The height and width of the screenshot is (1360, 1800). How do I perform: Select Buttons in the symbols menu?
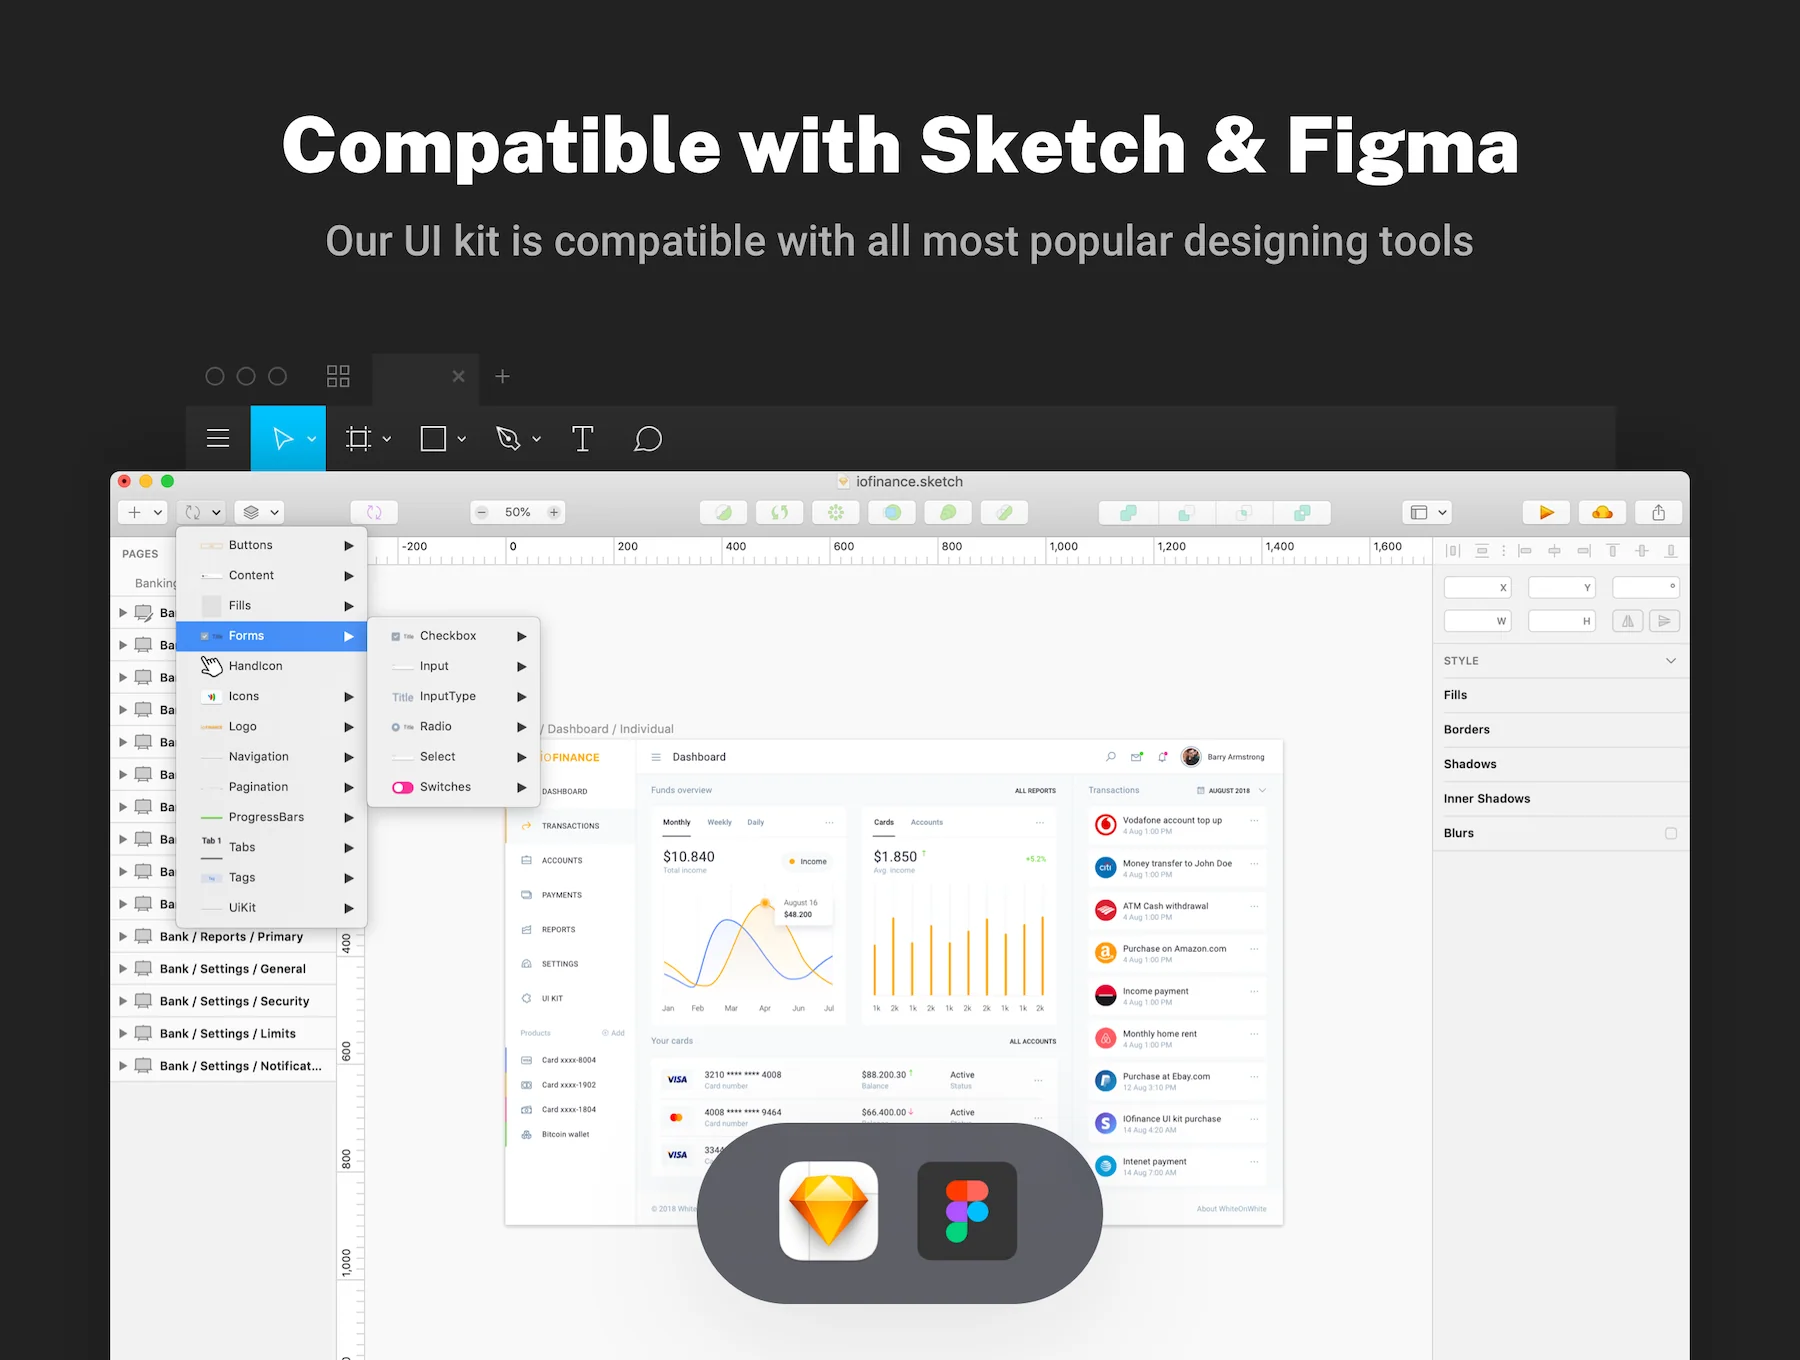click(272, 545)
